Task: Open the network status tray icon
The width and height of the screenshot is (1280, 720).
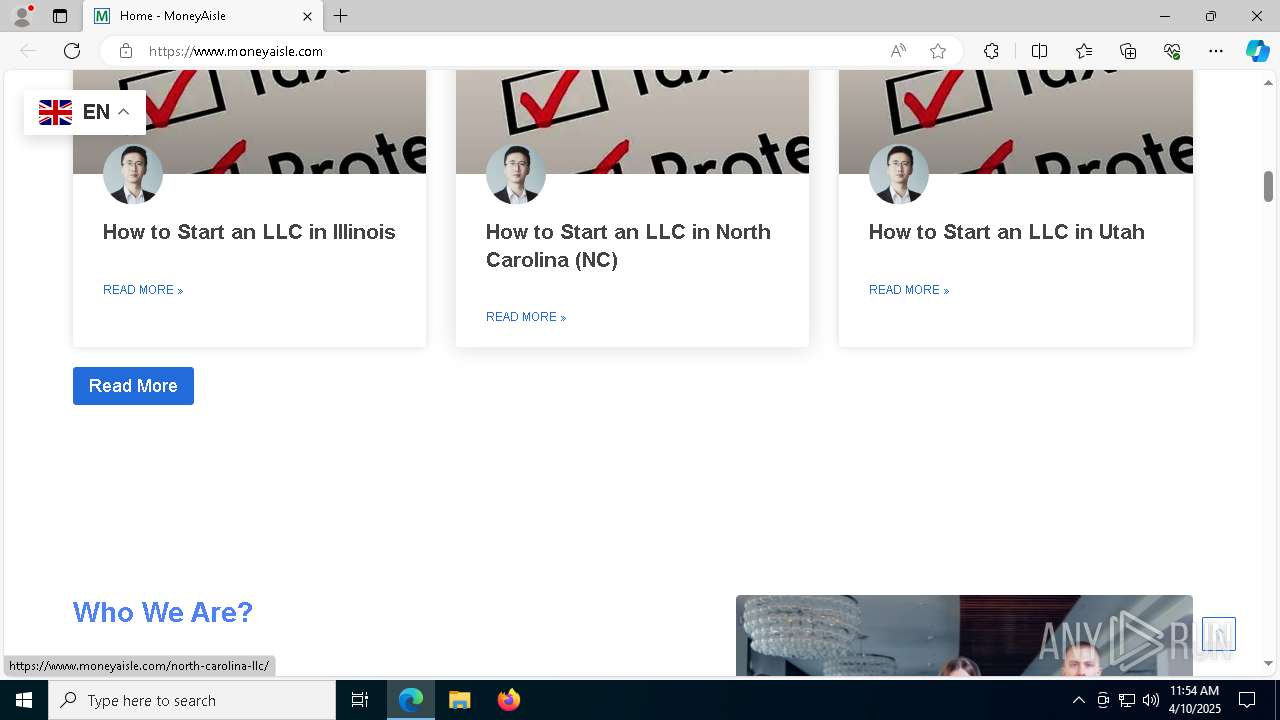Action: tap(1127, 700)
